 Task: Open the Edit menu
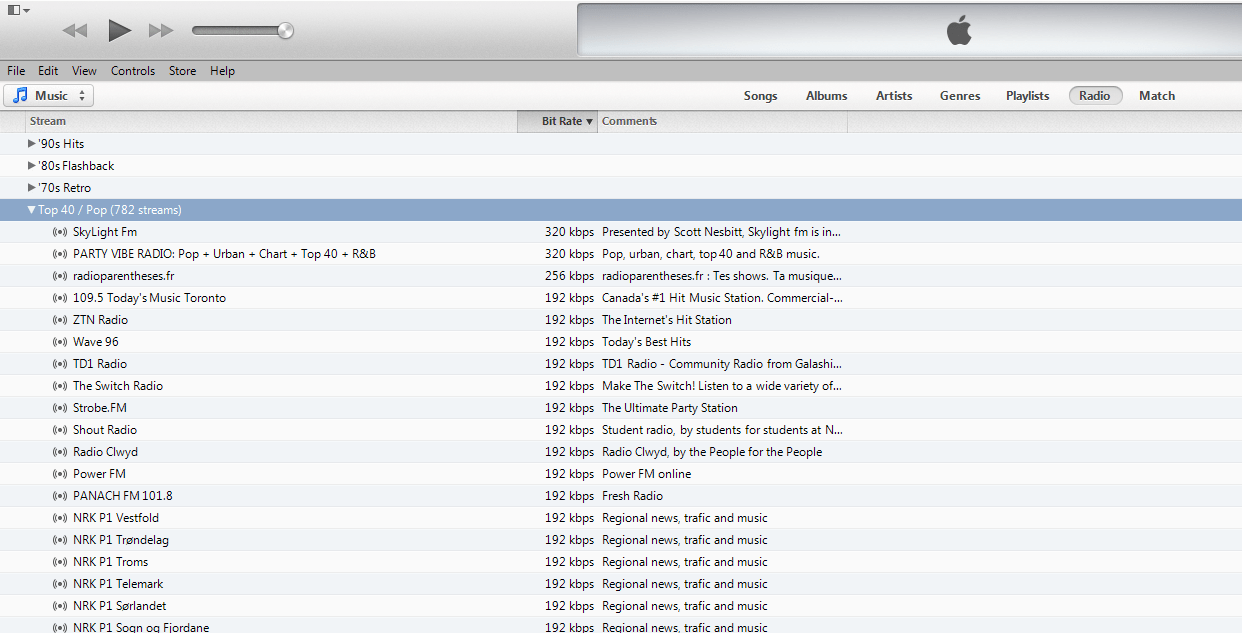[x=48, y=71]
